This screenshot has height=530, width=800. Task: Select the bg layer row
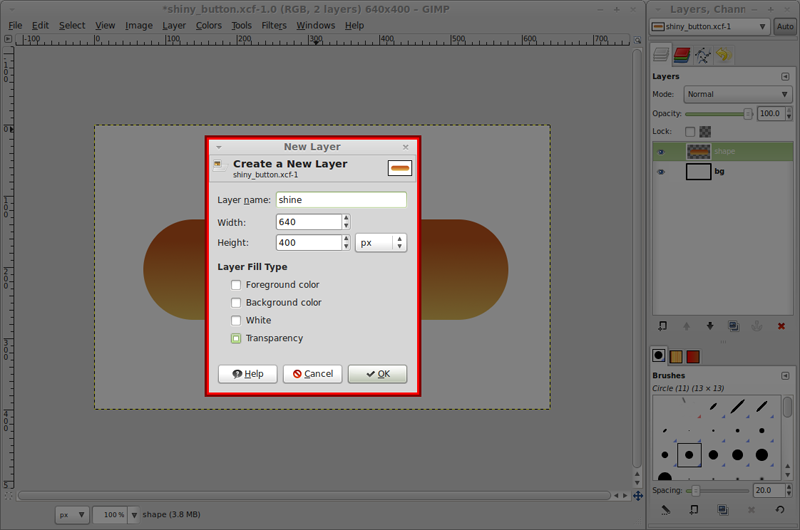[722, 171]
